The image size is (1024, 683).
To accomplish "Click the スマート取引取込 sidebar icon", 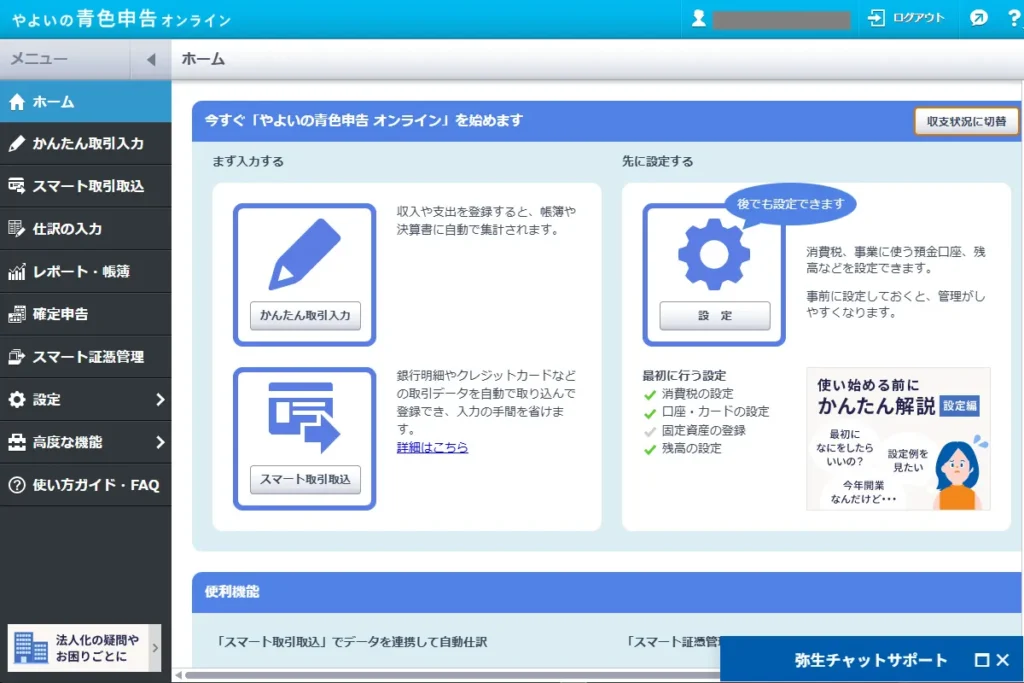I will pyautogui.click(x=17, y=186).
